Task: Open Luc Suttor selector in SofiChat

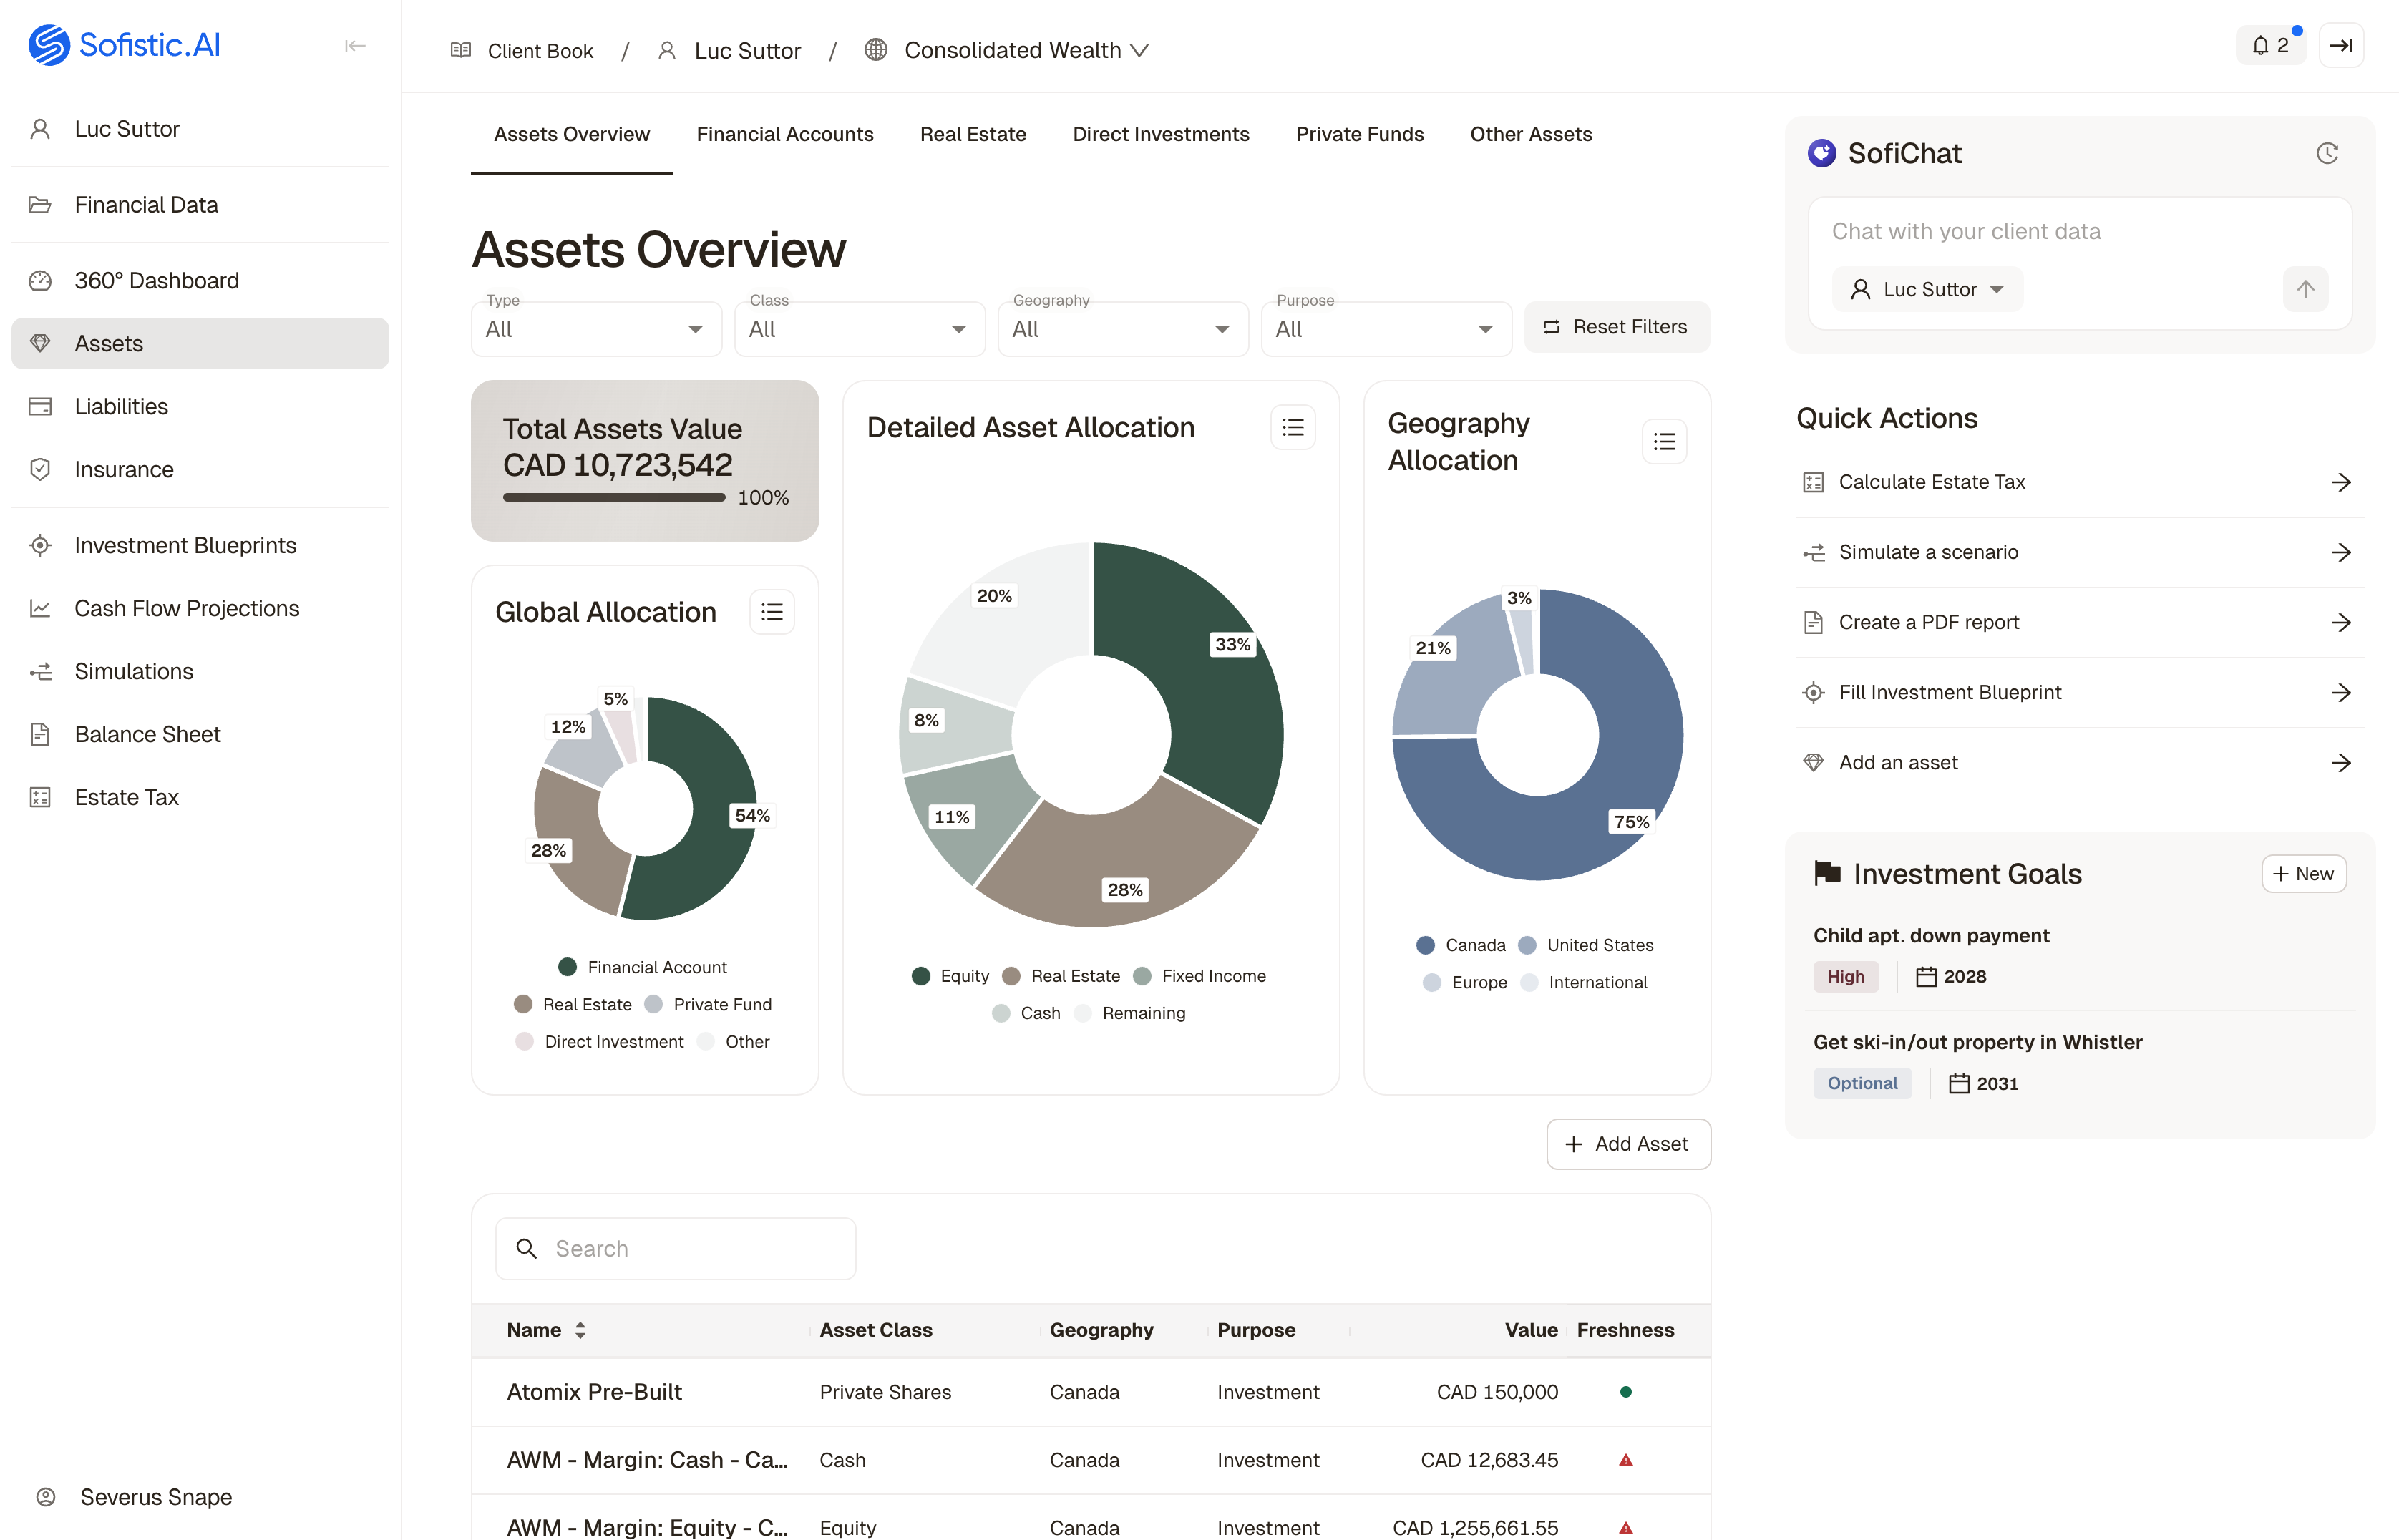Action: click(1927, 289)
